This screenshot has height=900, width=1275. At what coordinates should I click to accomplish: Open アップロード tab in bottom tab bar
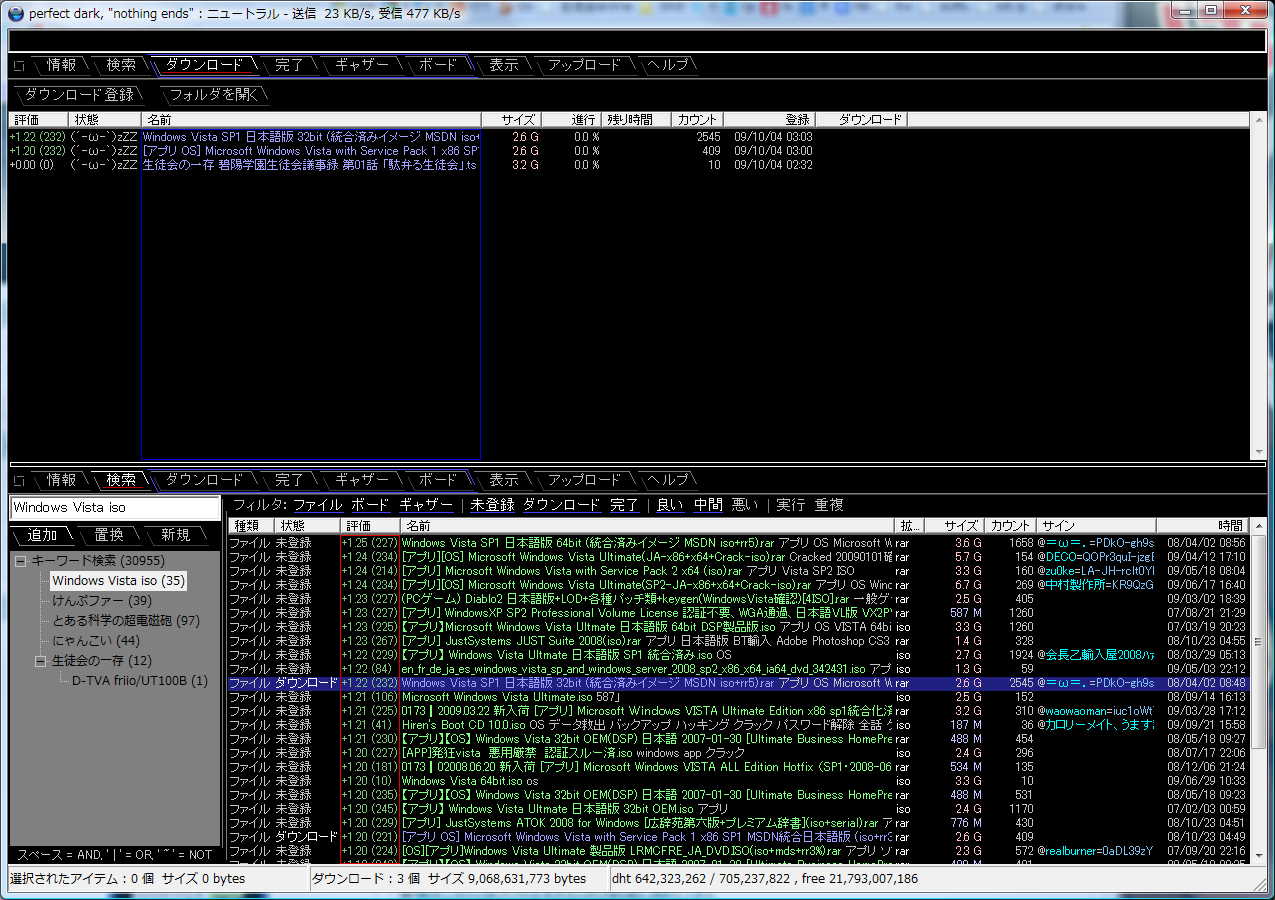point(585,480)
